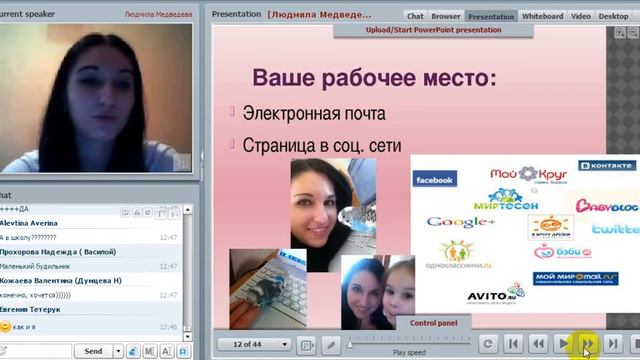Viewport: 640px width, 360px height.
Task: Click the speaker webcam video
Action: click(96, 98)
